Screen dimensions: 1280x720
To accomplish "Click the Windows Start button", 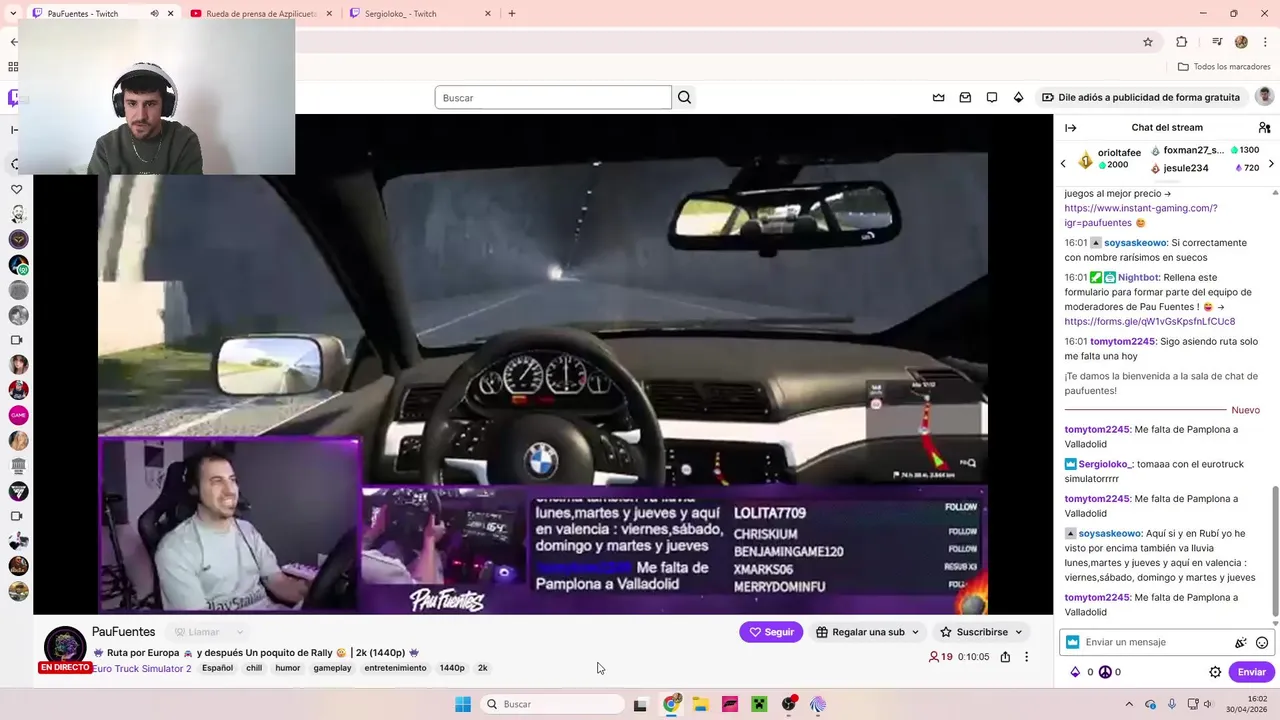I will pos(463,704).
